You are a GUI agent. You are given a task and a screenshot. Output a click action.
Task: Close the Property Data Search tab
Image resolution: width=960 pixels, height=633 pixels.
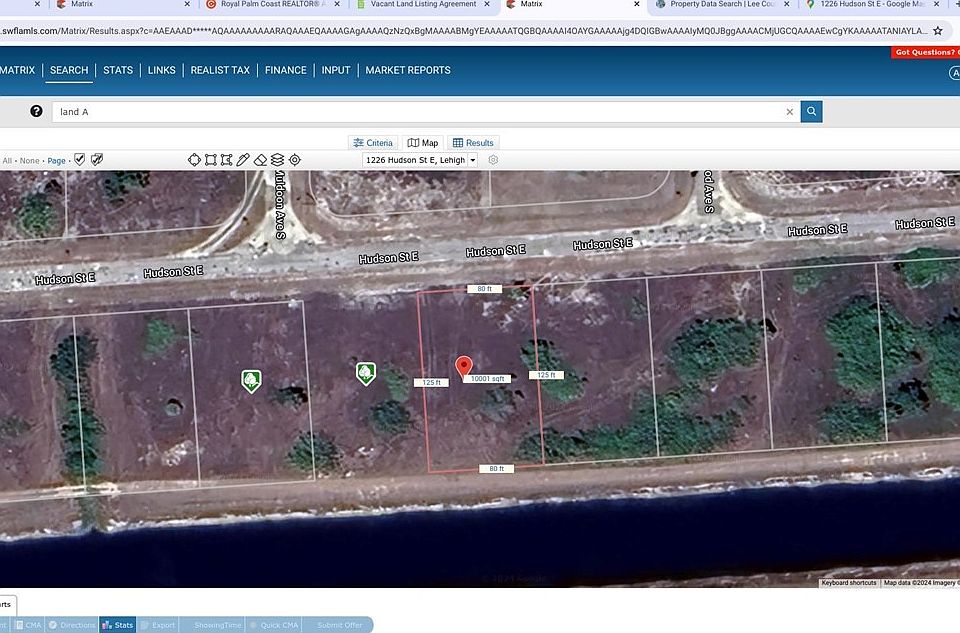tap(787, 4)
